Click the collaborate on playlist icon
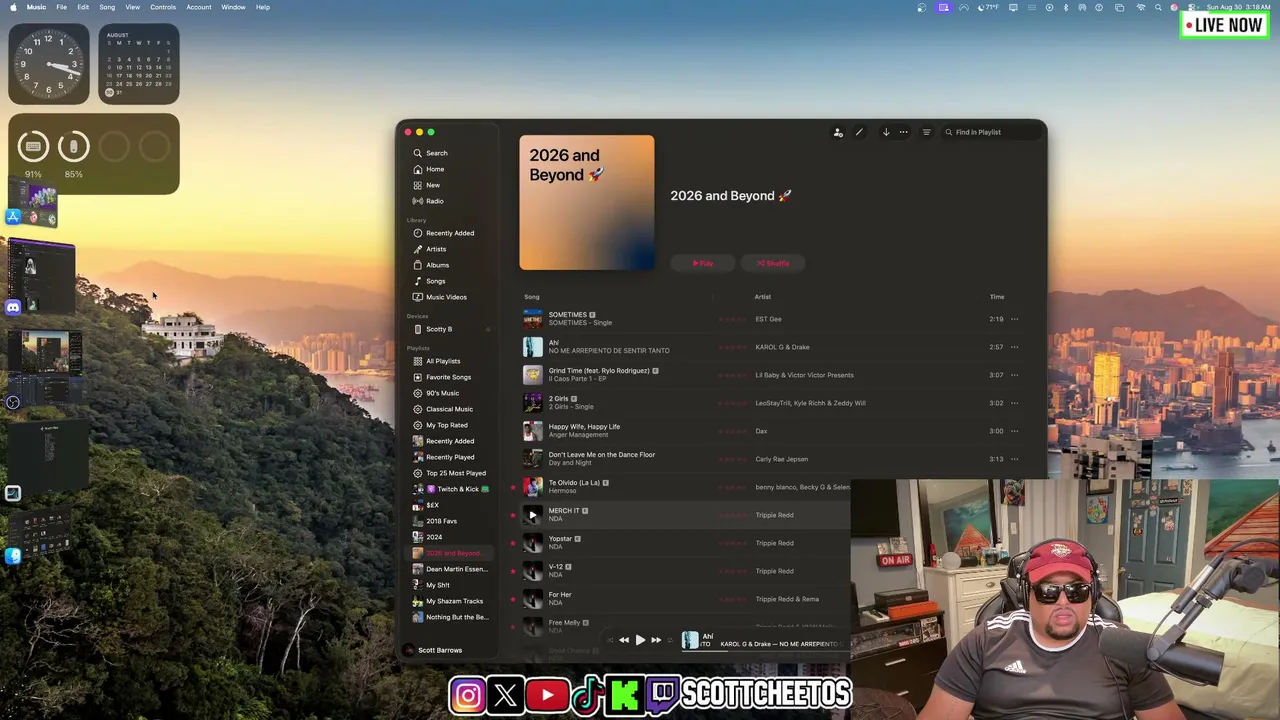Image resolution: width=1280 pixels, height=720 pixels. [x=838, y=132]
